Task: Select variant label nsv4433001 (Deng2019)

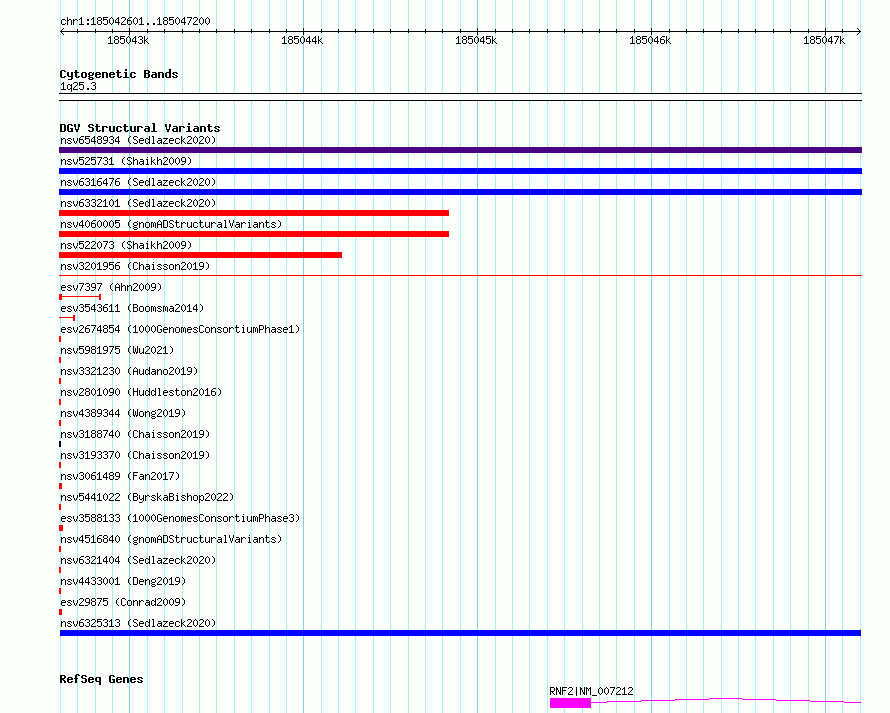Action: 123,581
